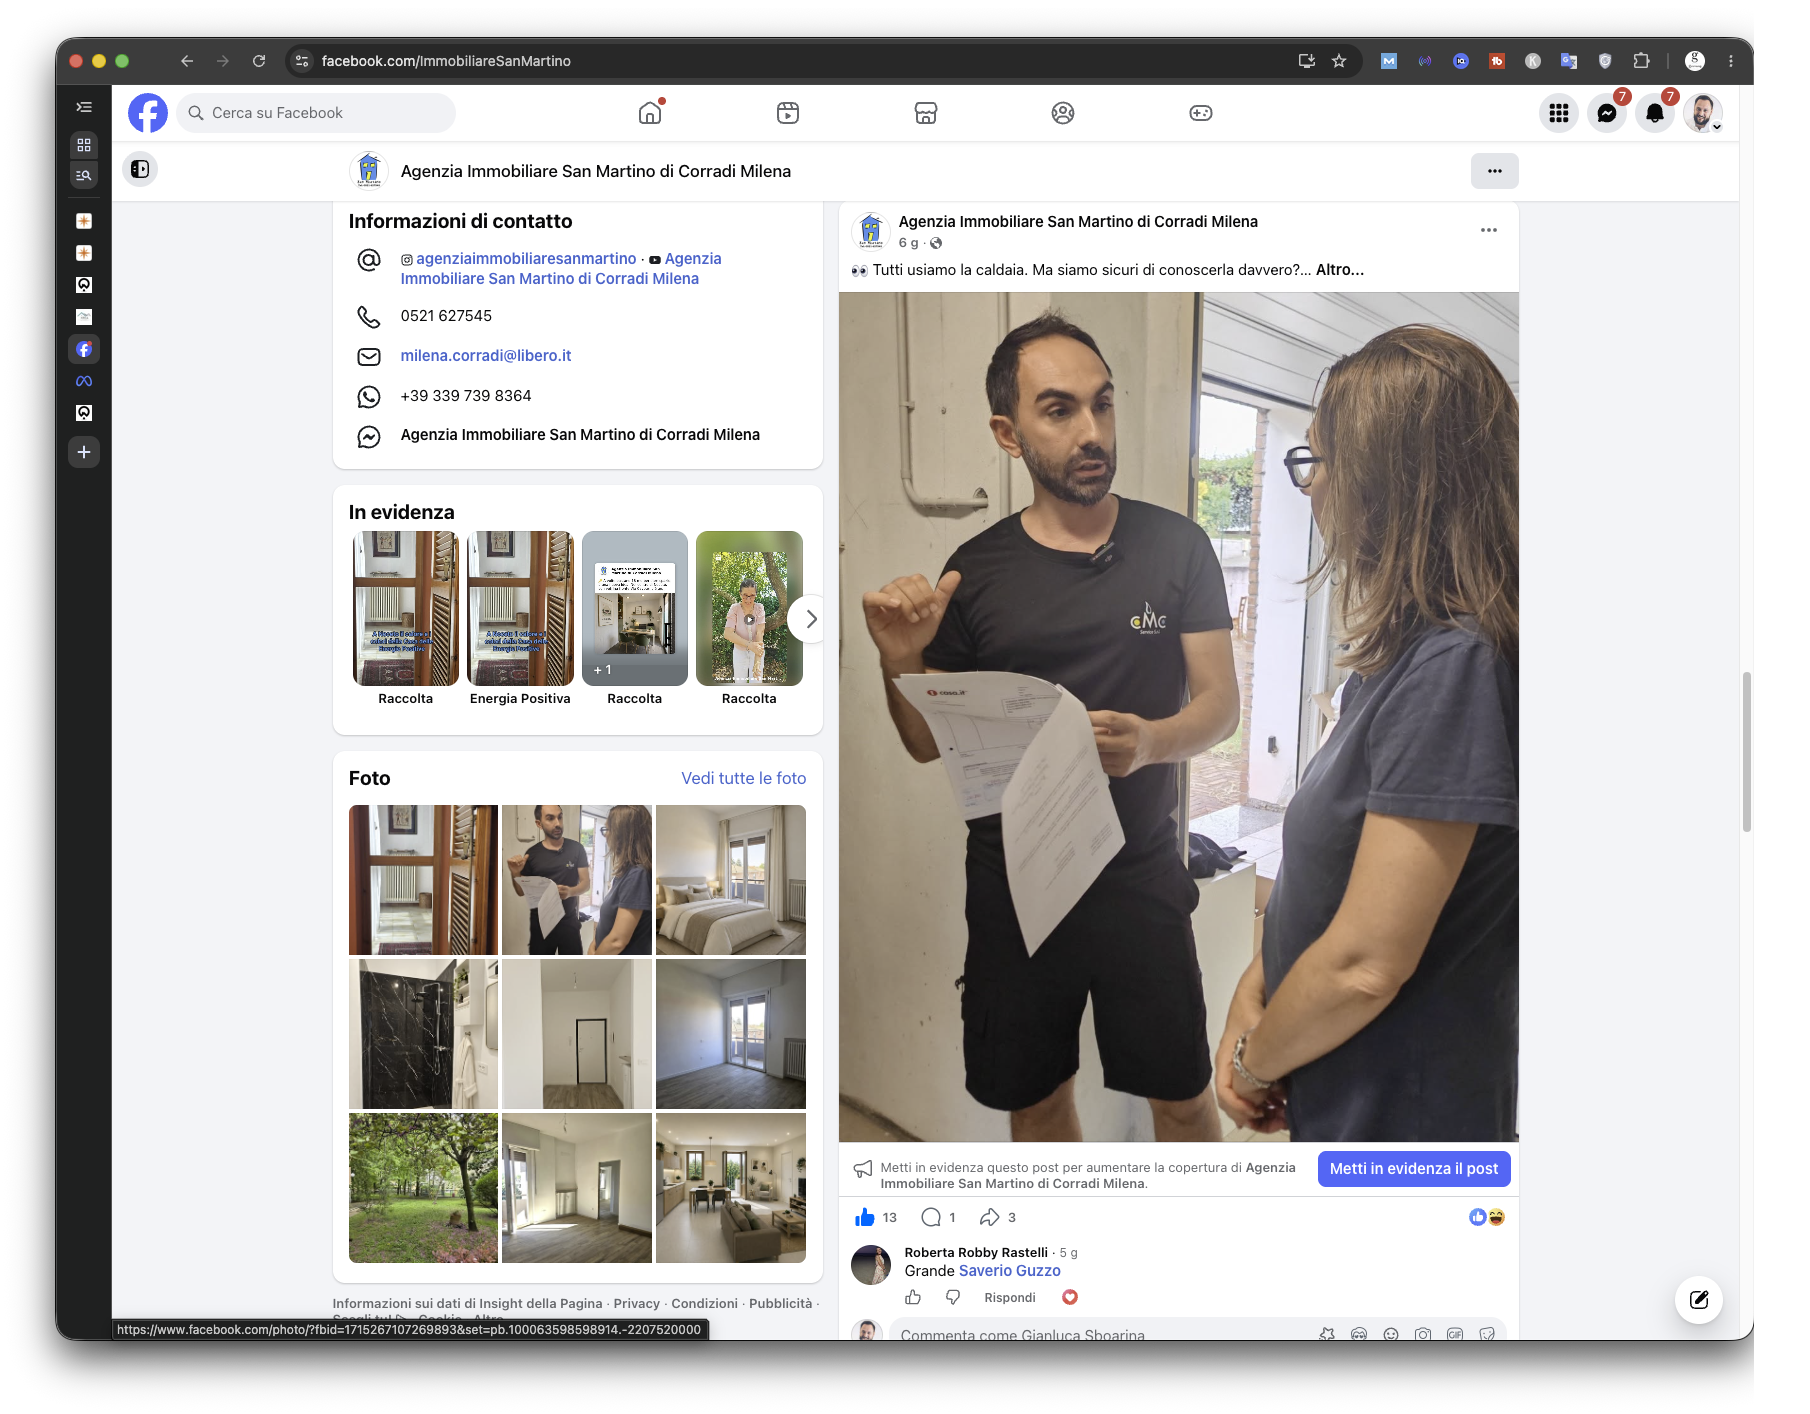Expand browser sidebar with top arrow icon

click(84, 107)
